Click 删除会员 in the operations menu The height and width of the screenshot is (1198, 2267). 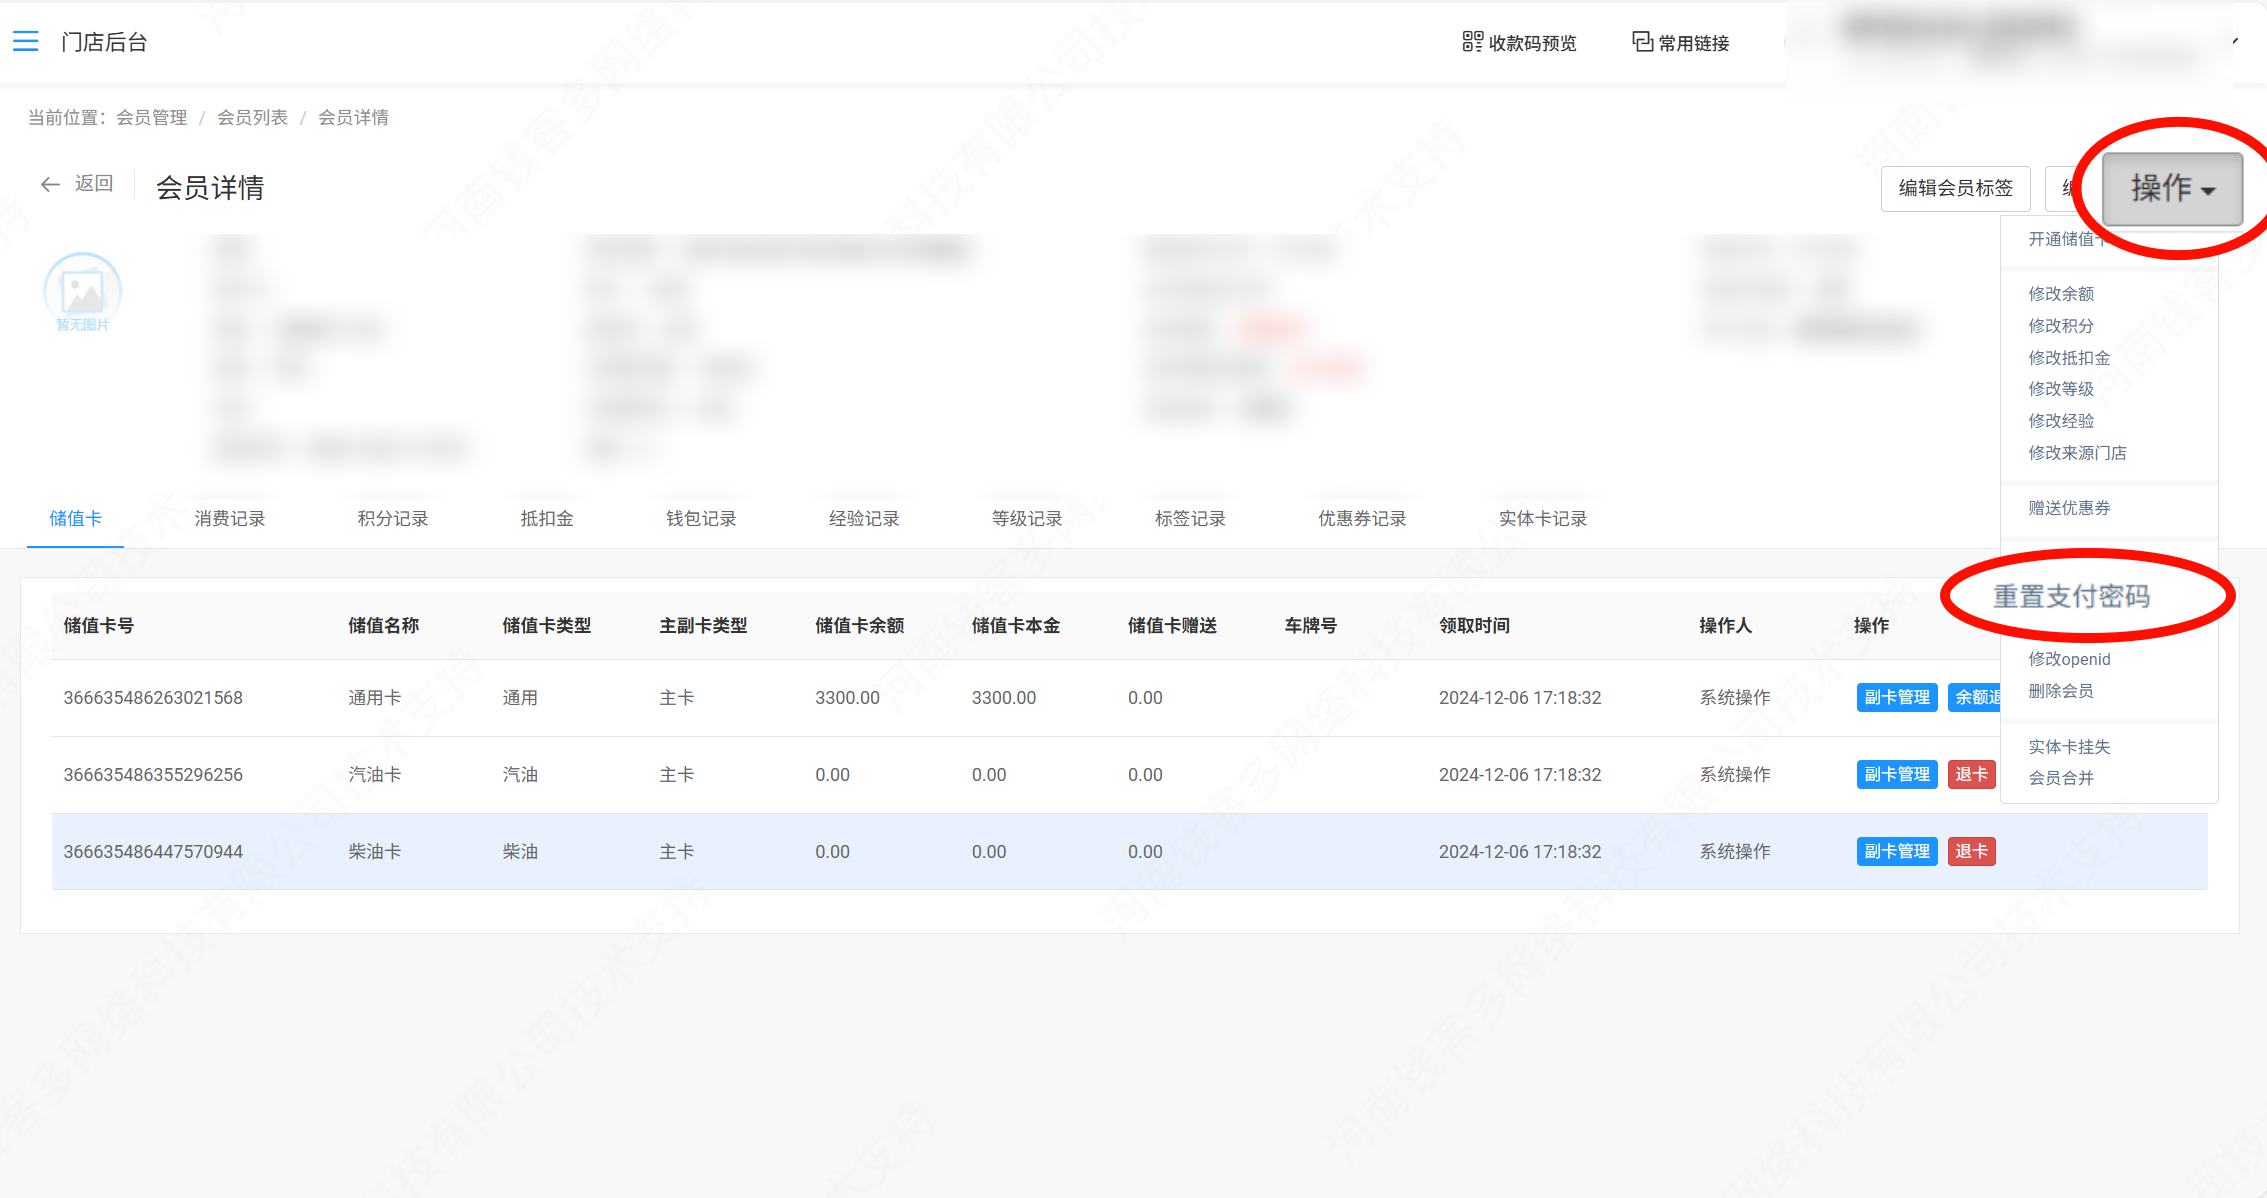2061,691
